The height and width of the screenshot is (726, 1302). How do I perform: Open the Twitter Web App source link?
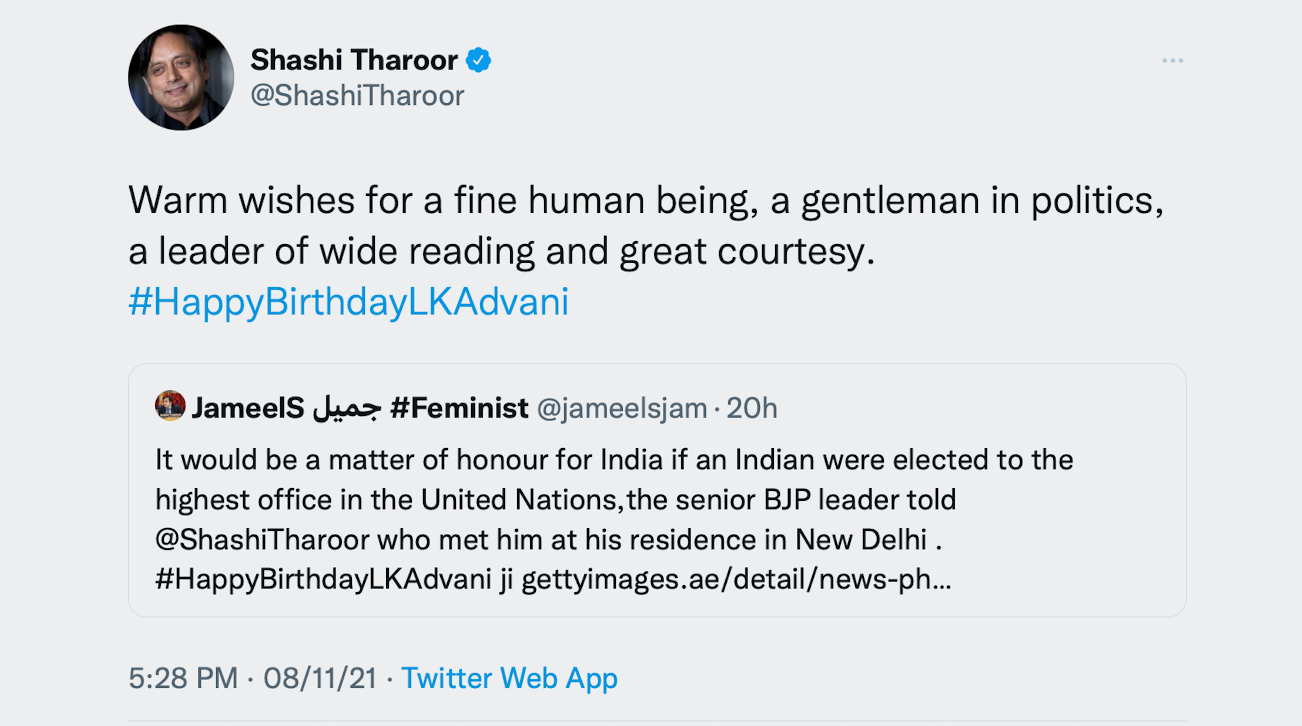coord(509,678)
